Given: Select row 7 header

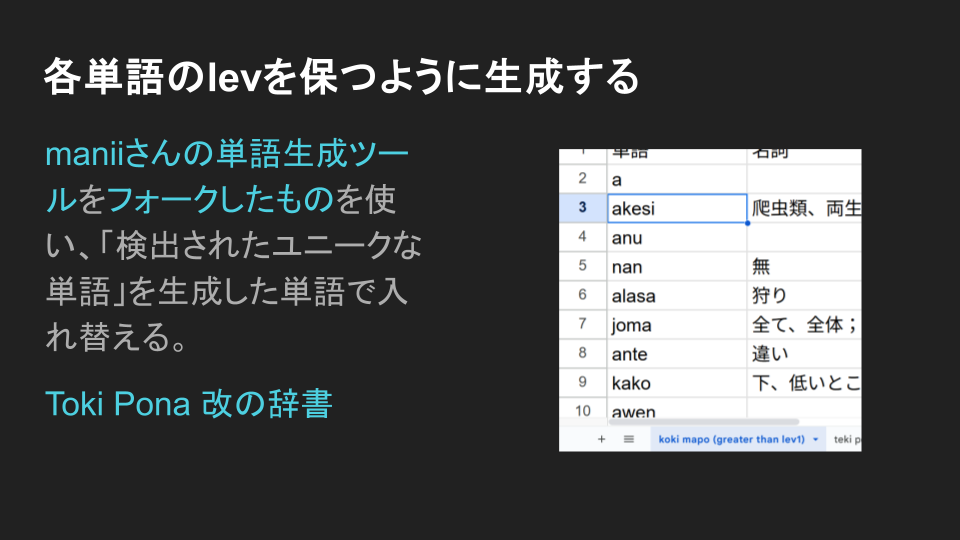Looking at the screenshot, I should (x=582, y=324).
